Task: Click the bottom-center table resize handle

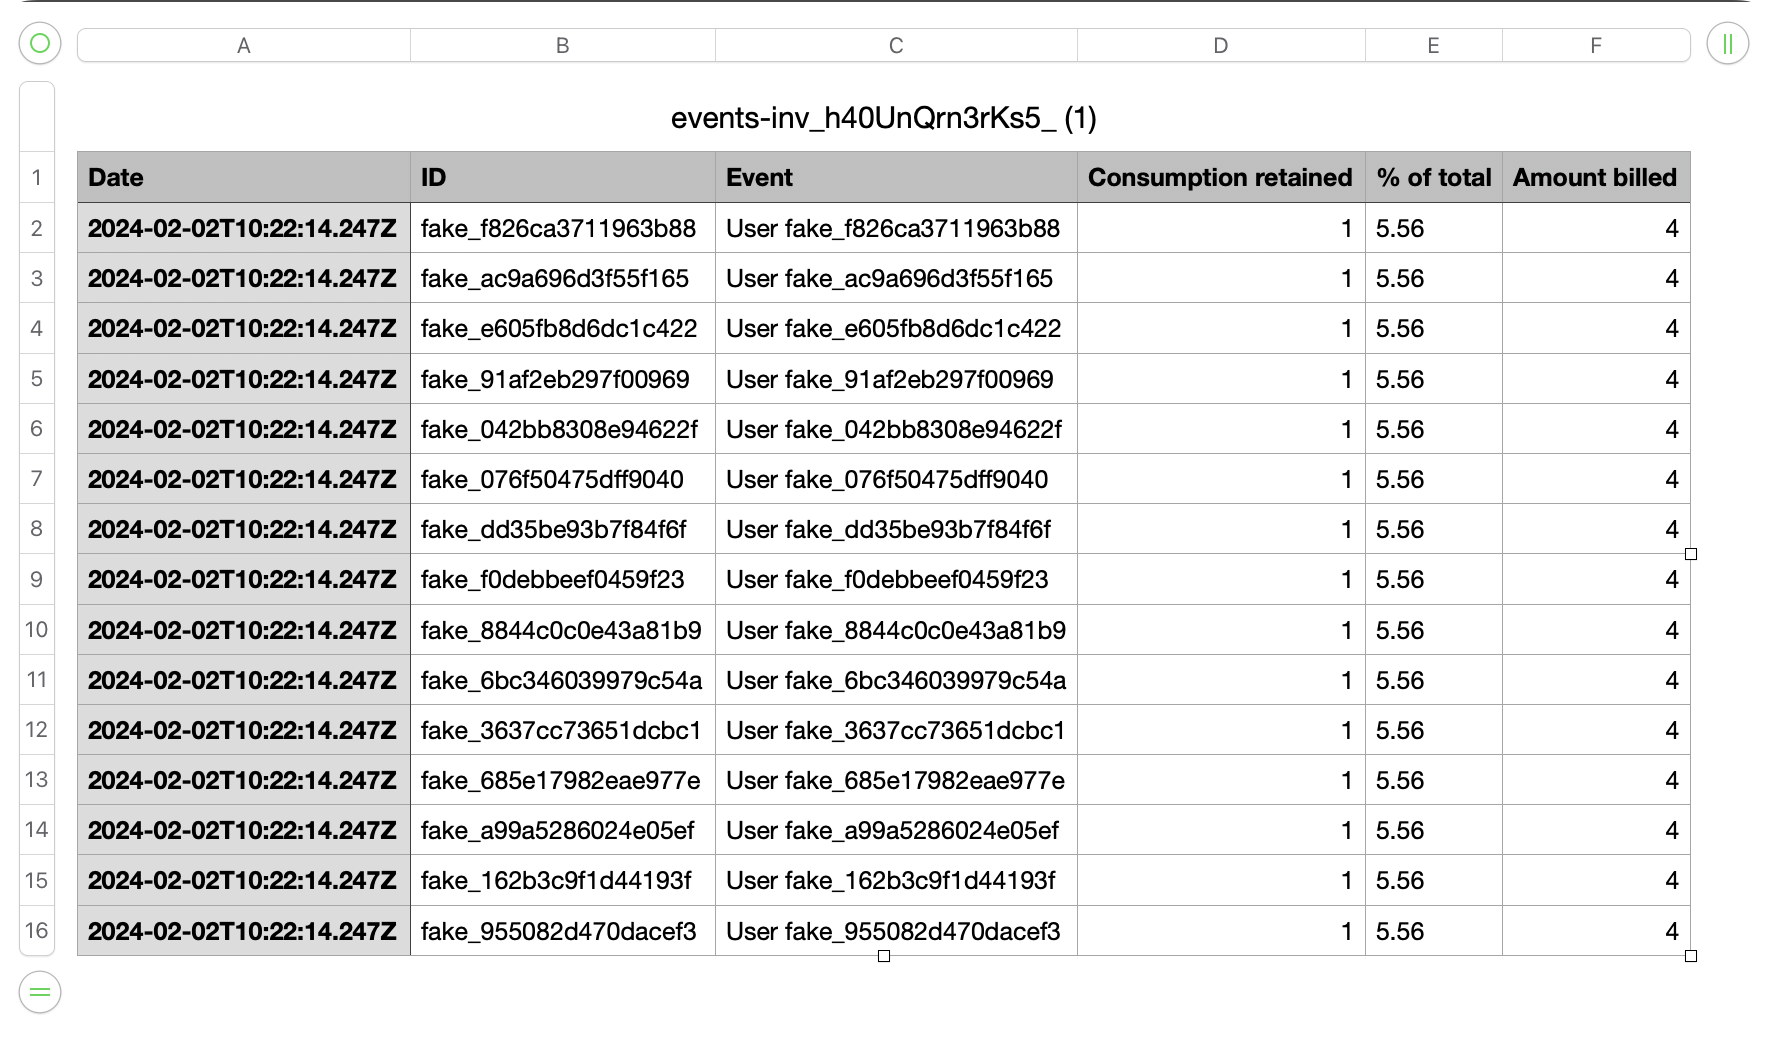Action: tap(884, 956)
